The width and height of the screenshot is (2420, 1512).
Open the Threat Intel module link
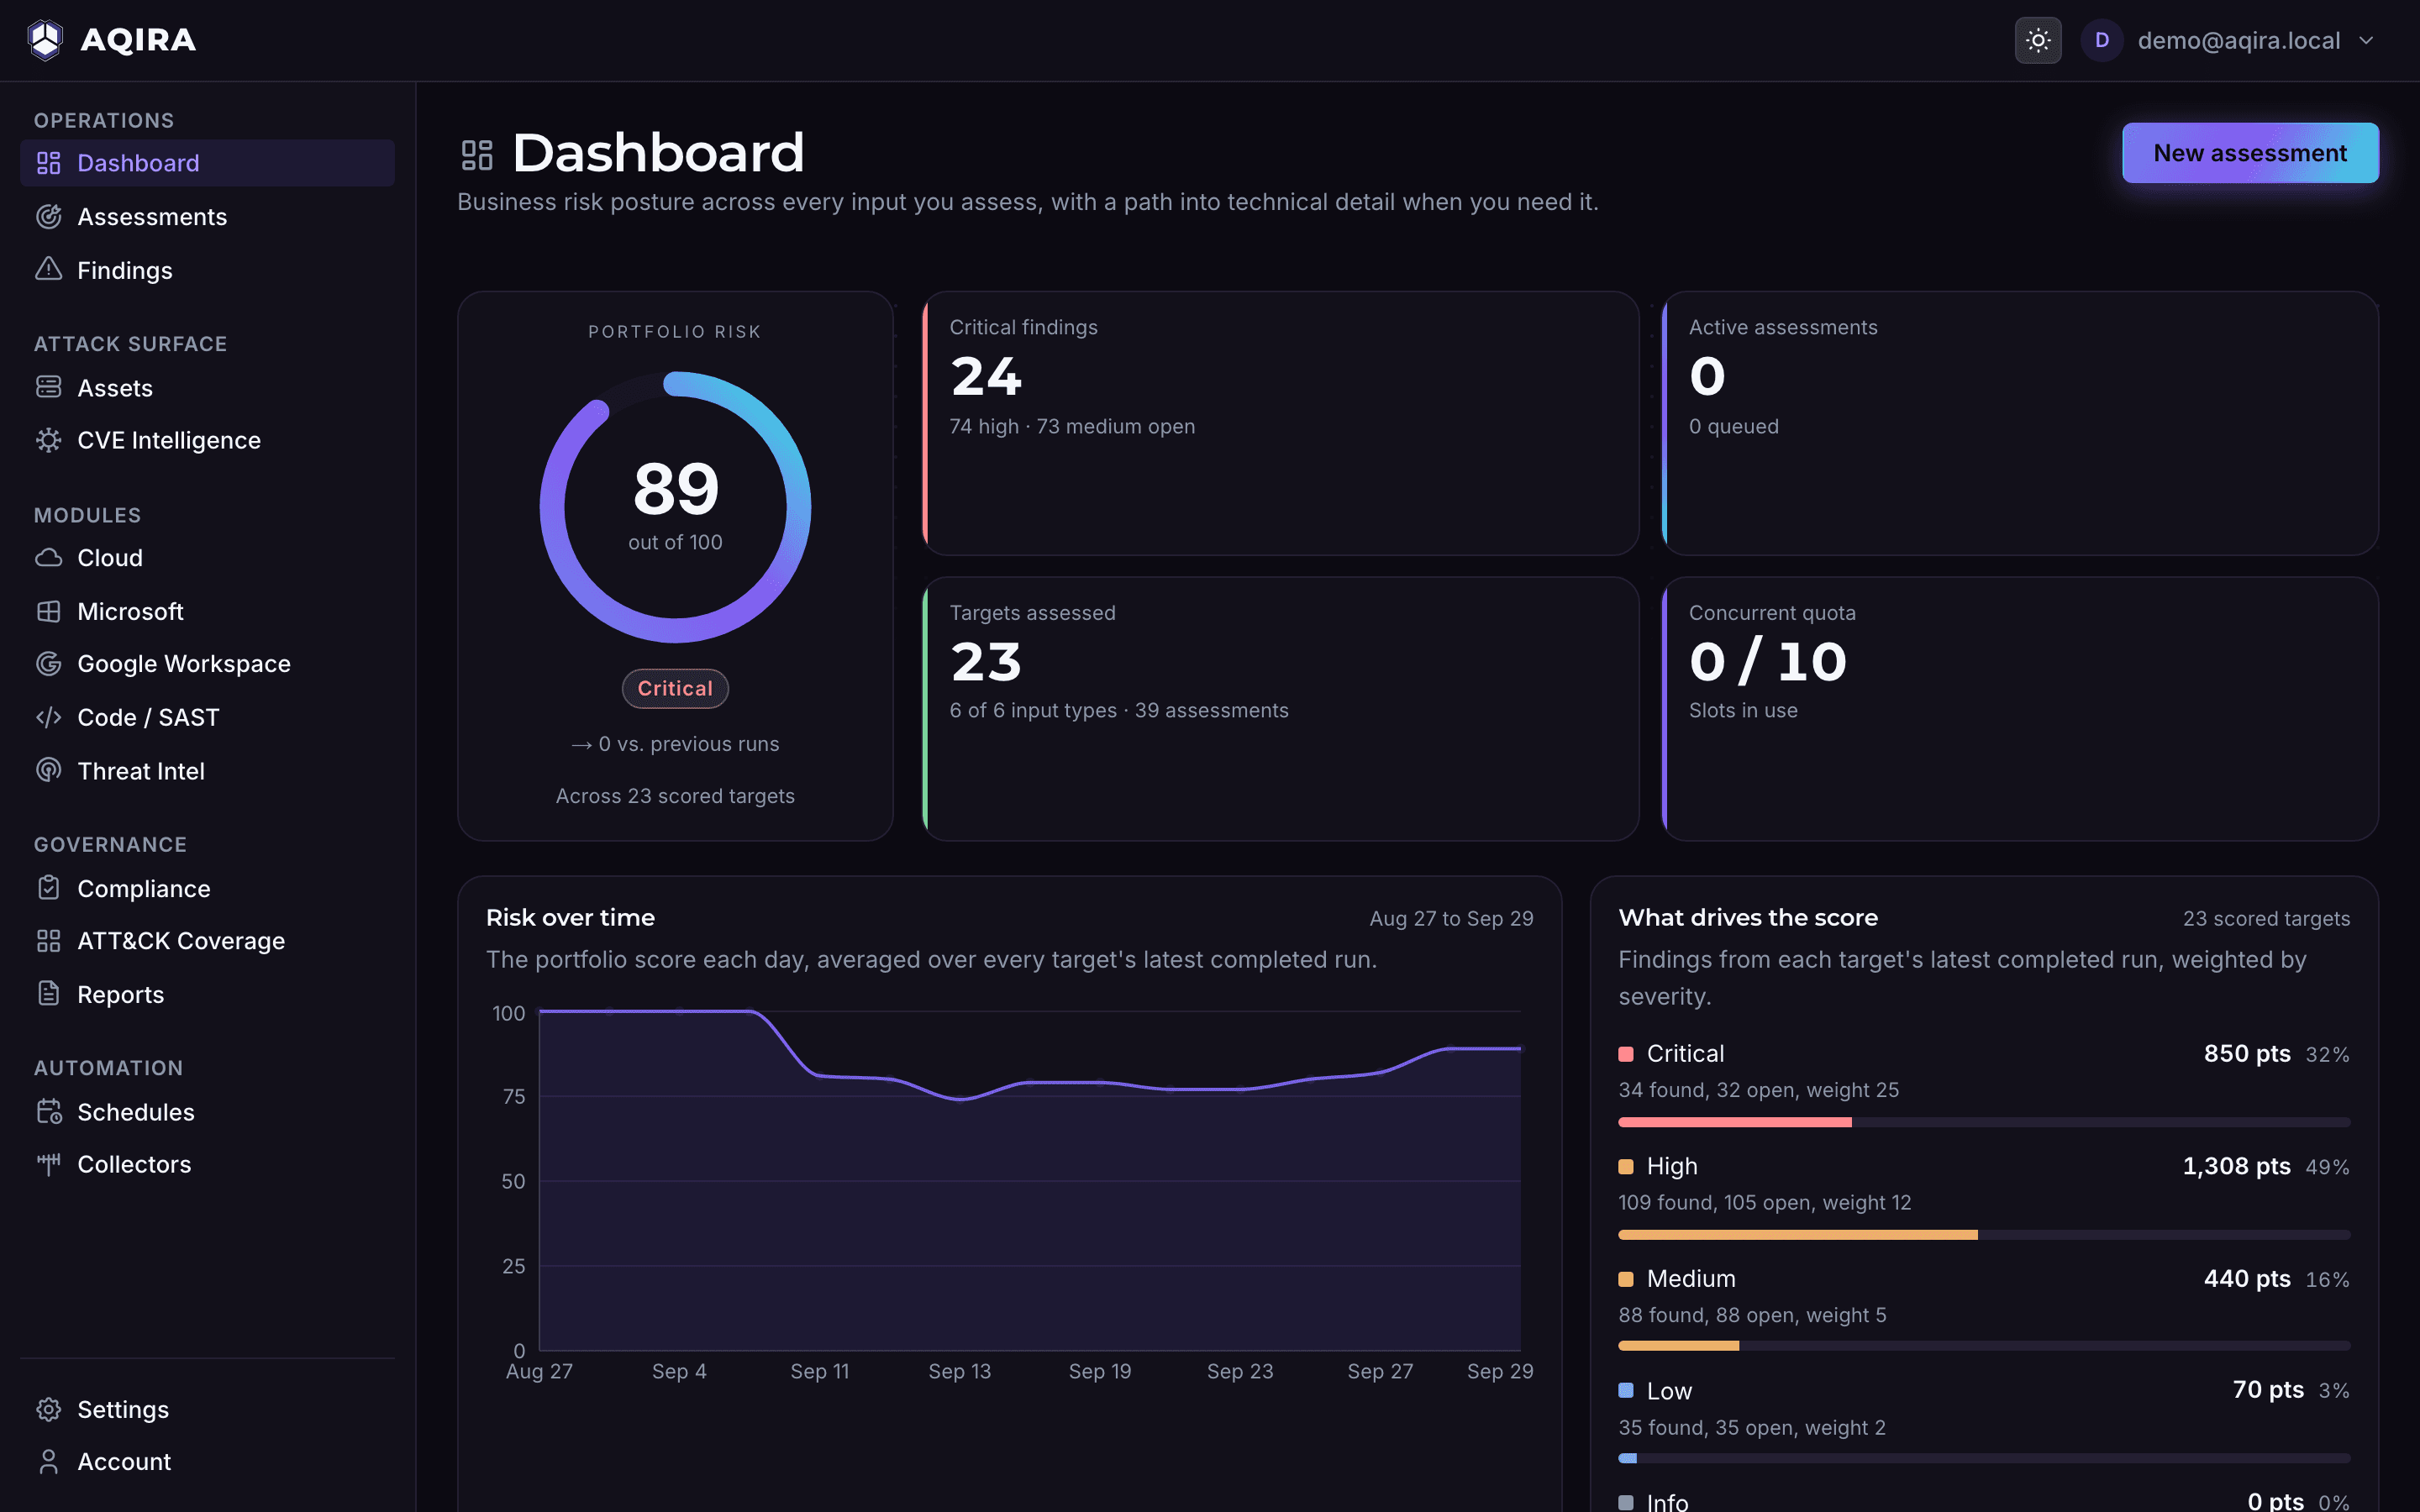pos(207,771)
